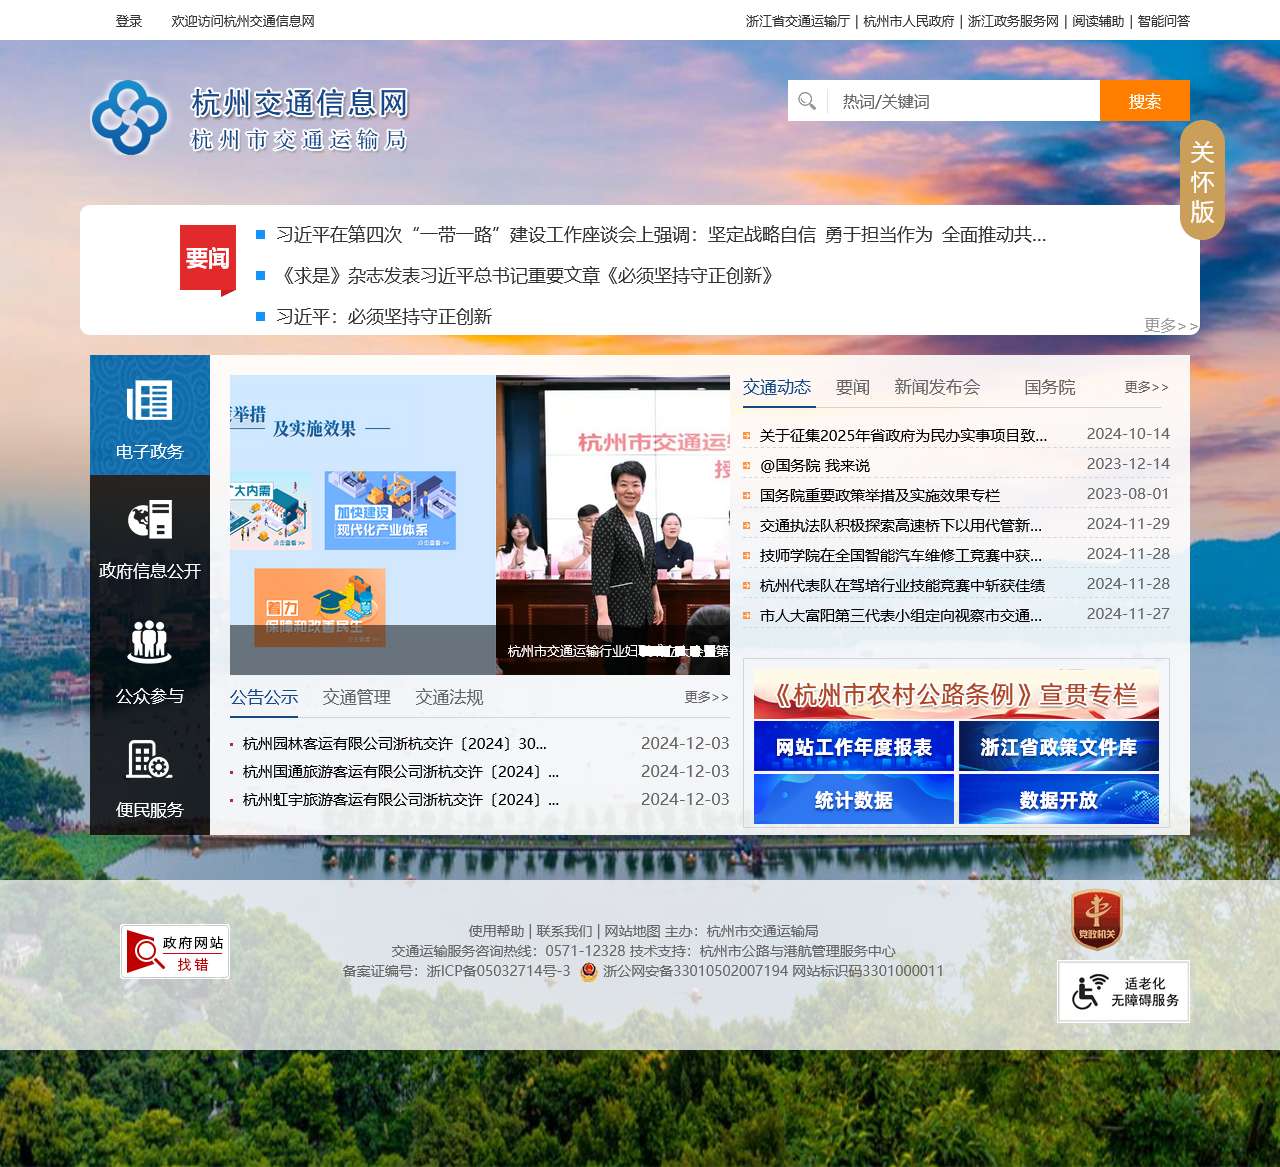Switch to 关怀版 mode
The height and width of the screenshot is (1167, 1280).
(x=1202, y=180)
